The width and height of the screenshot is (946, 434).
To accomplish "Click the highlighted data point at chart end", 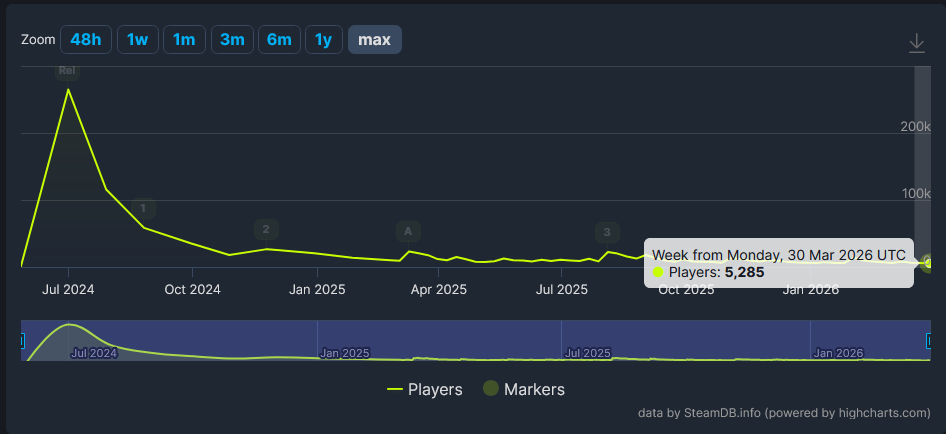I will click(x=929, y=263).
